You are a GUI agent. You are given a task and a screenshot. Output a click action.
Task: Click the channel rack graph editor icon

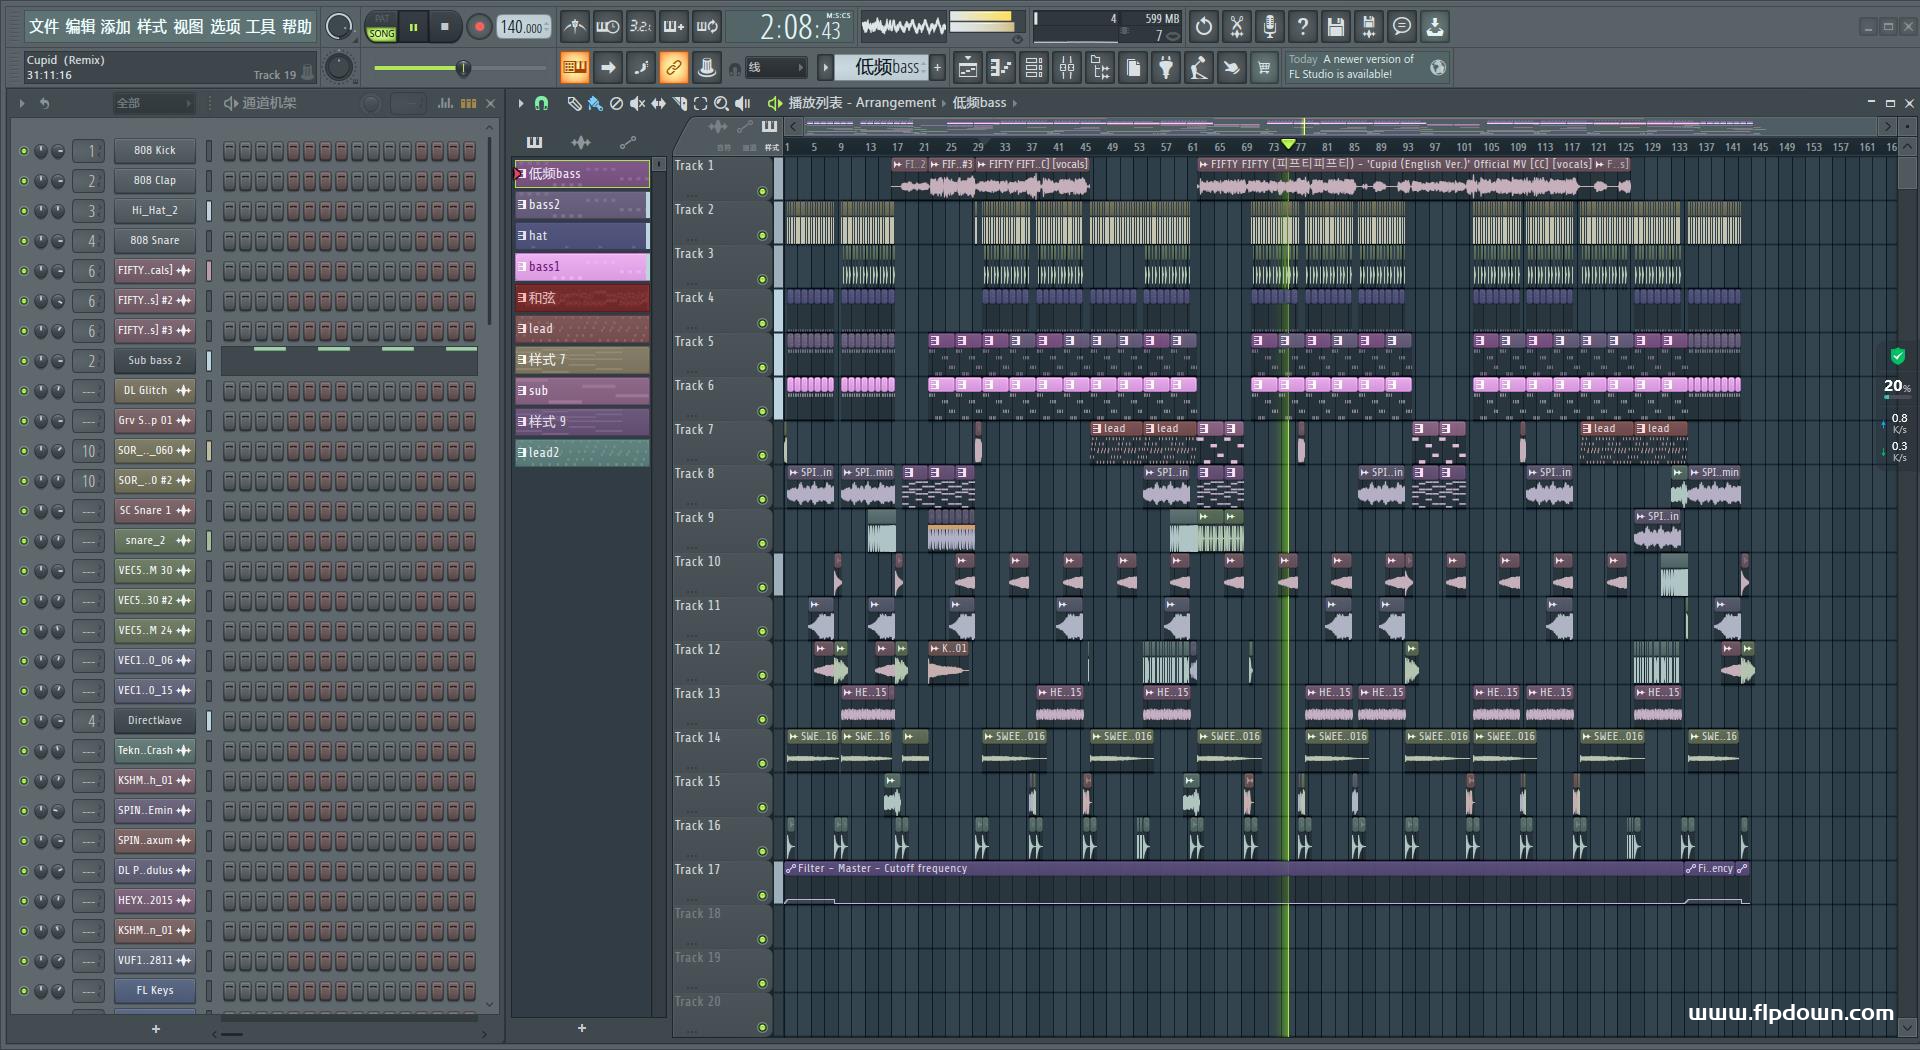click(446, 103)
